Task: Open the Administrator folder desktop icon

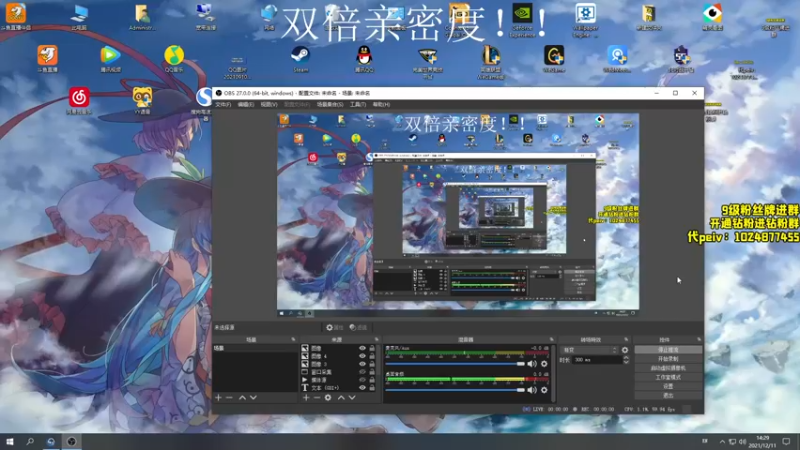Action: pos(142,17)
